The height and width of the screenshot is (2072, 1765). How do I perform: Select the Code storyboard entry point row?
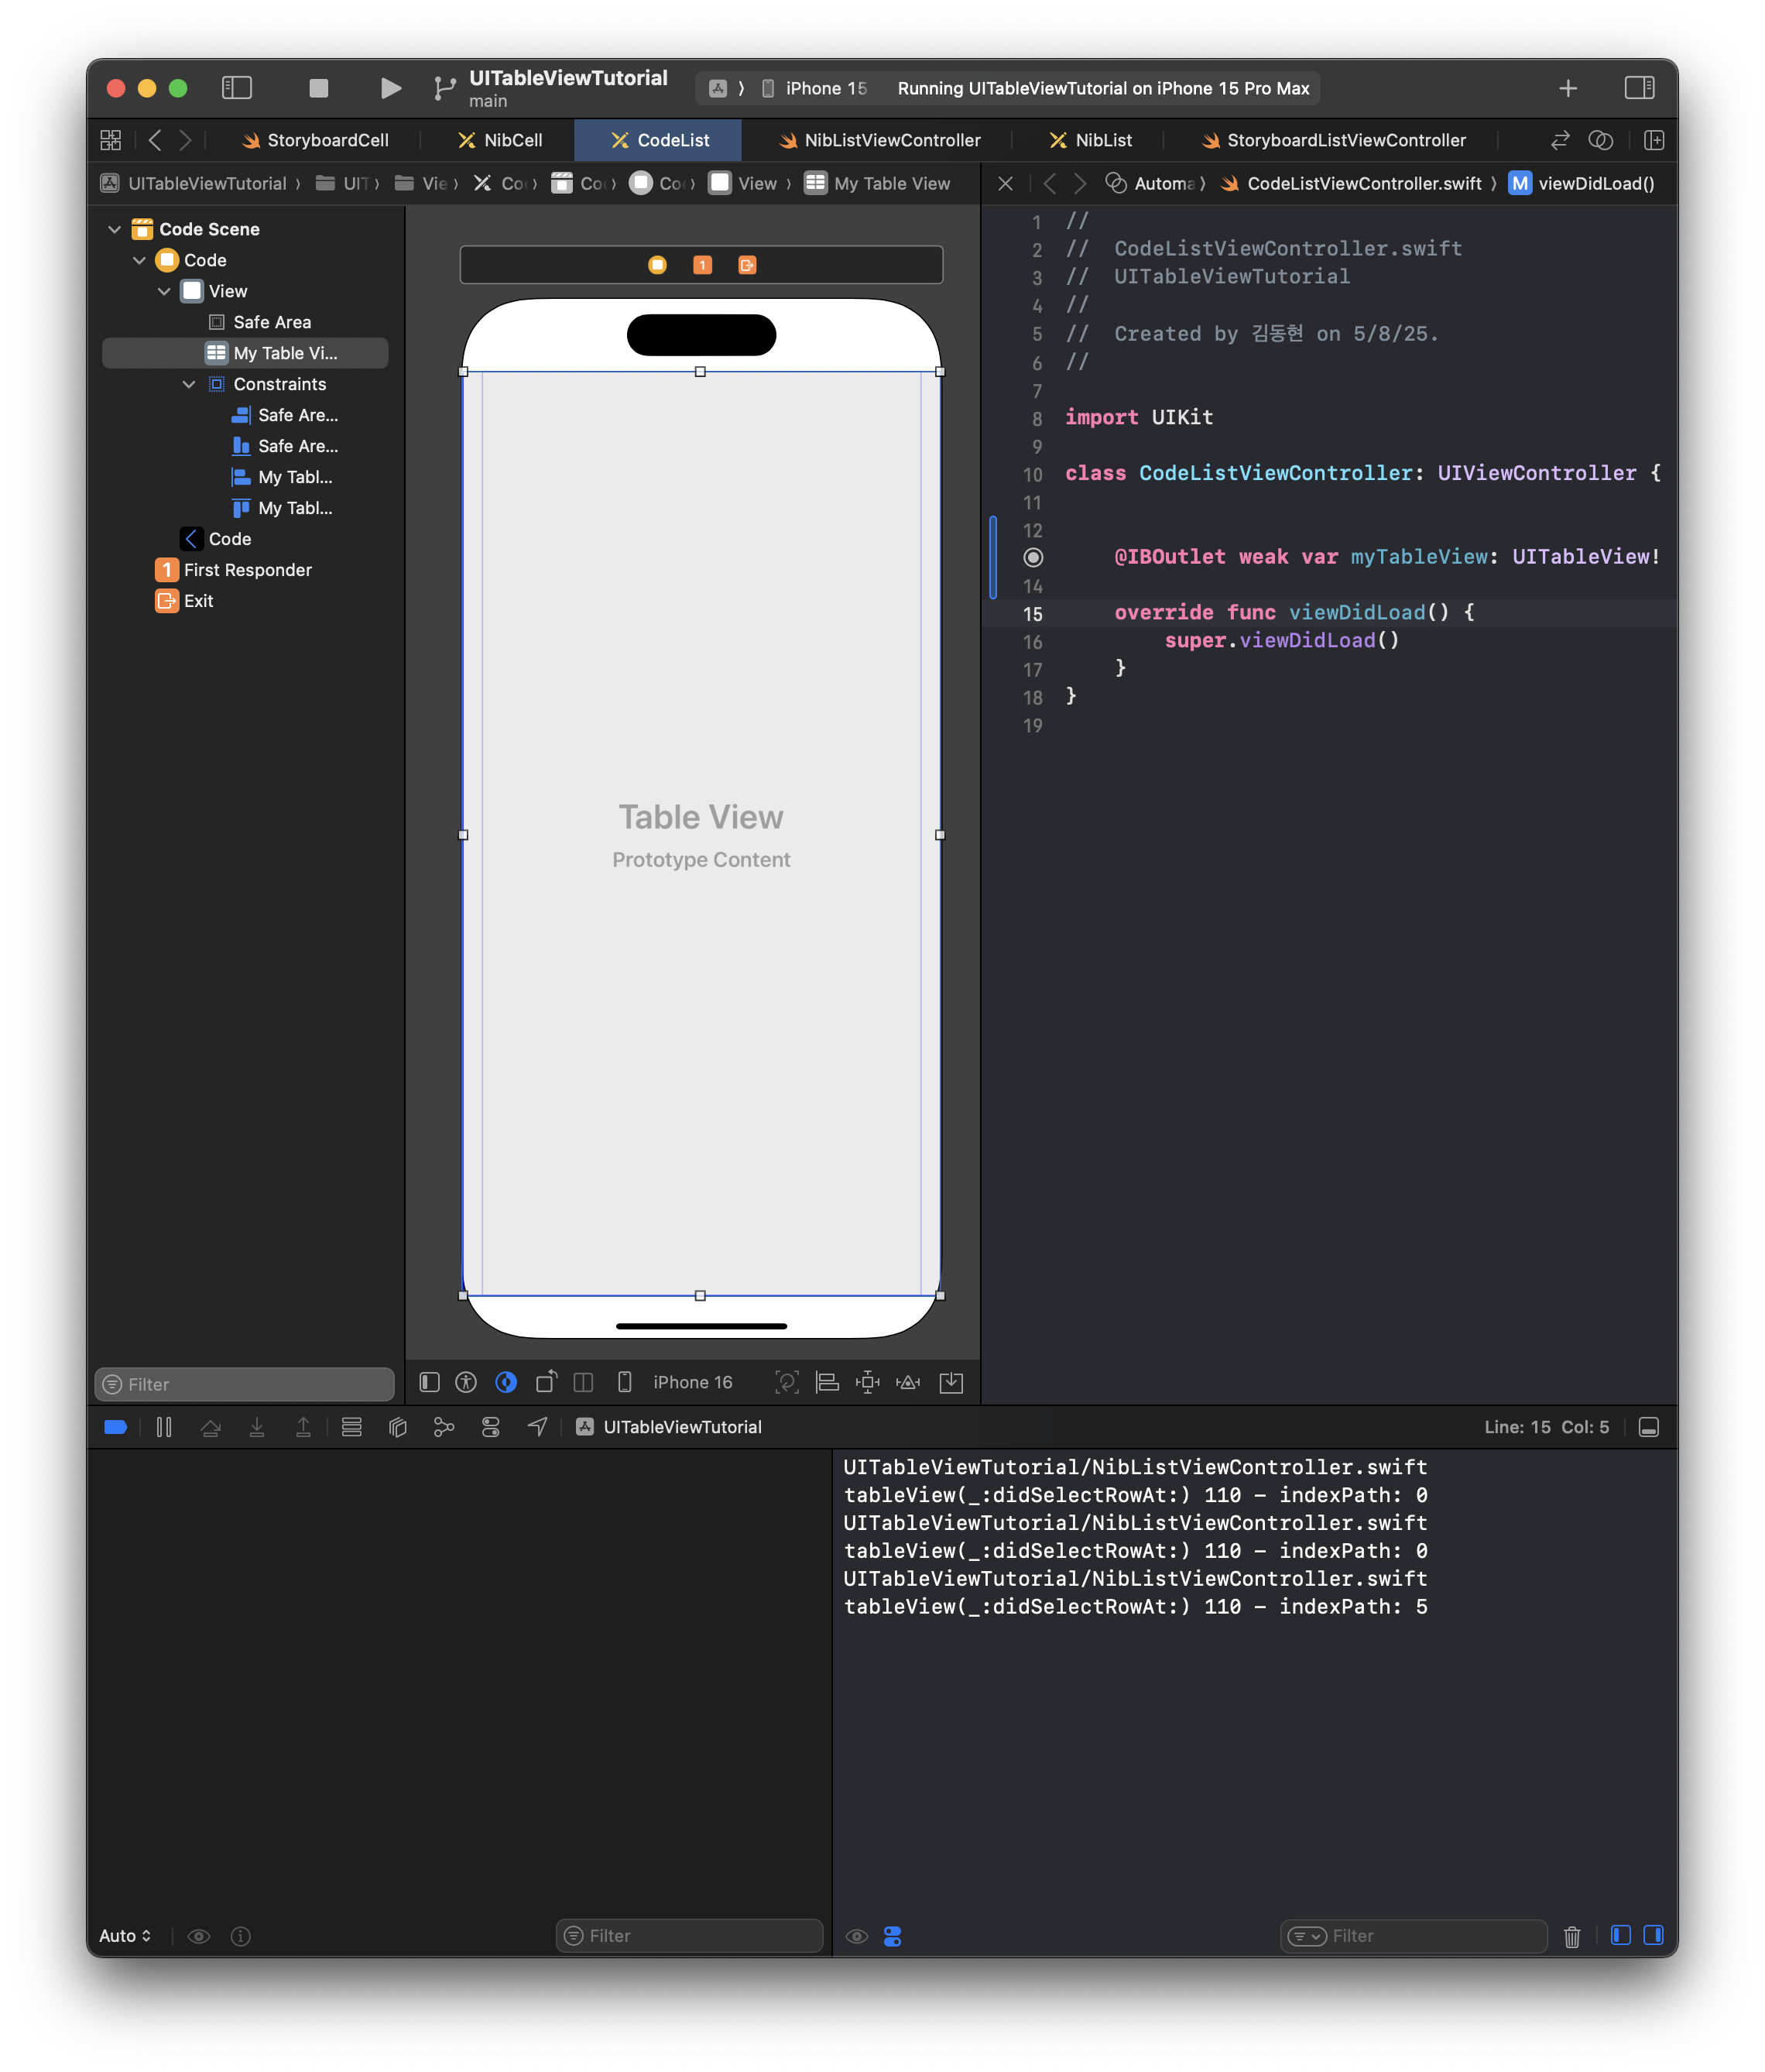pyautogui.click(x=216, y=539)
